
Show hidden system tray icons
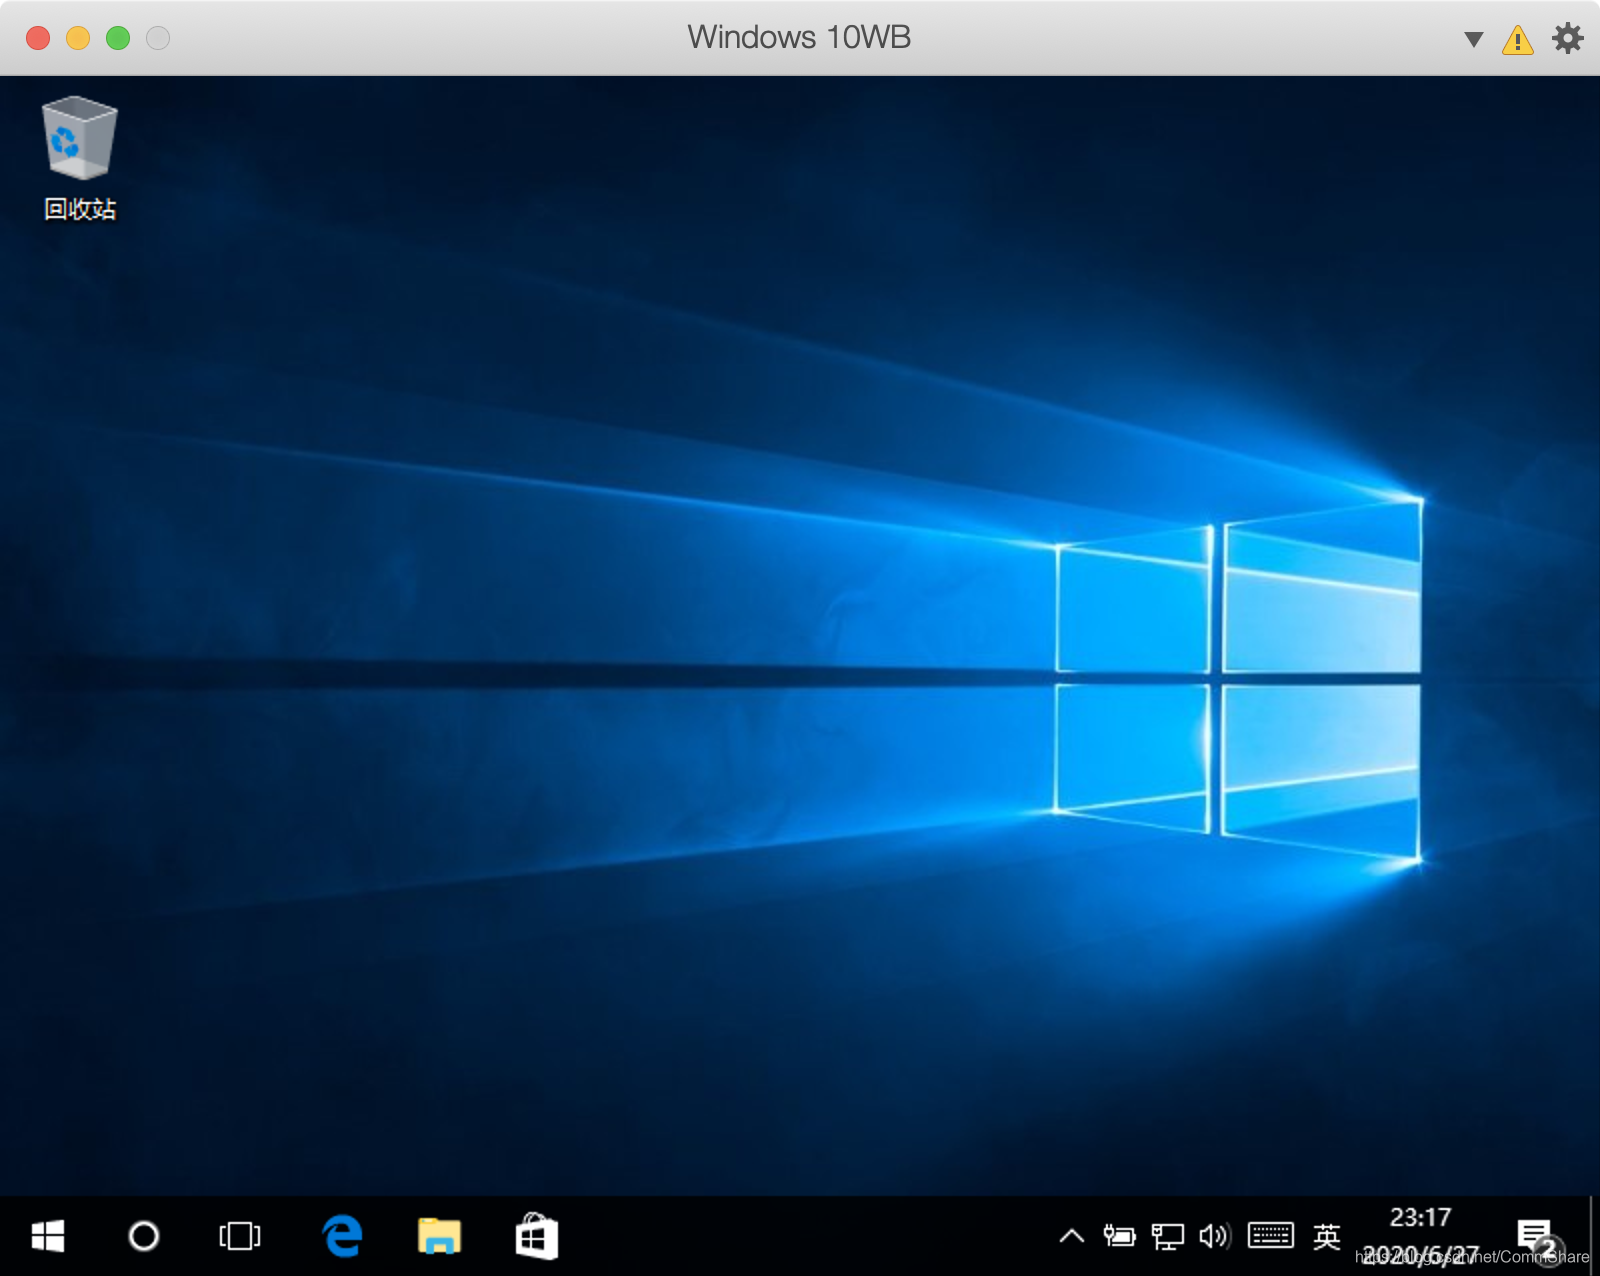click(1071, 1237)
